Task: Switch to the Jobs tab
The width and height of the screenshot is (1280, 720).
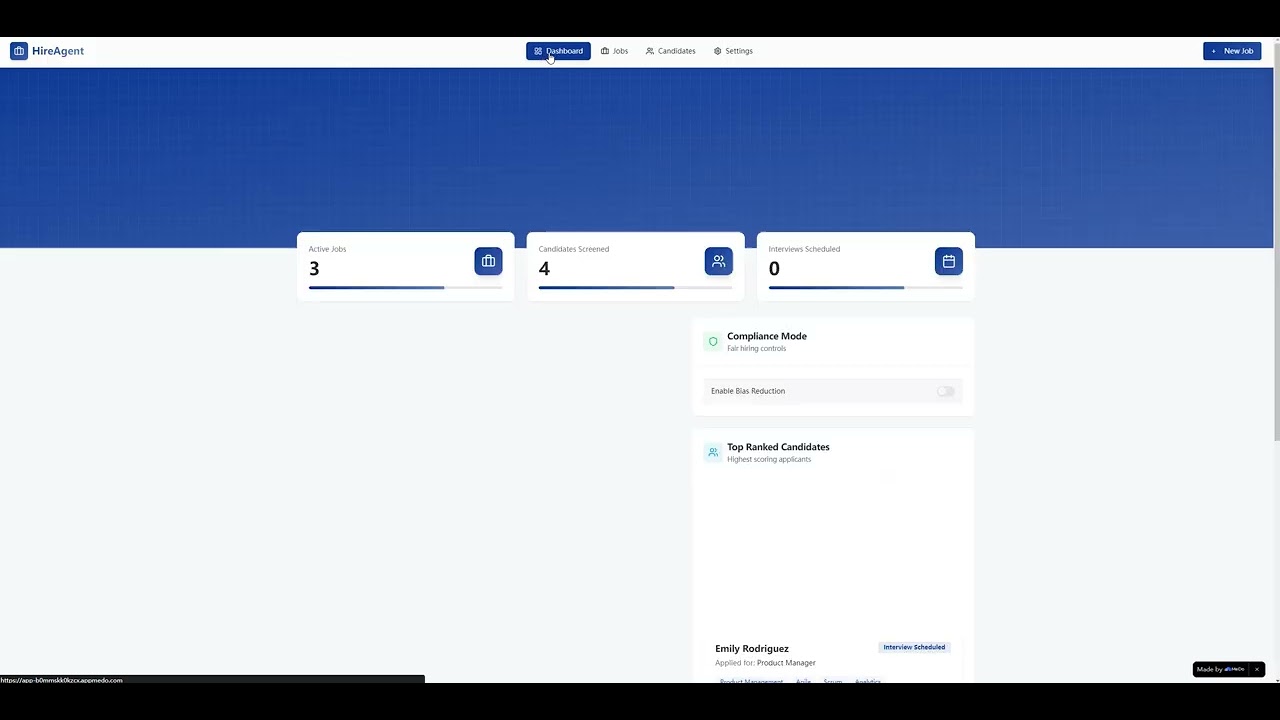Action: coord(614,51)
